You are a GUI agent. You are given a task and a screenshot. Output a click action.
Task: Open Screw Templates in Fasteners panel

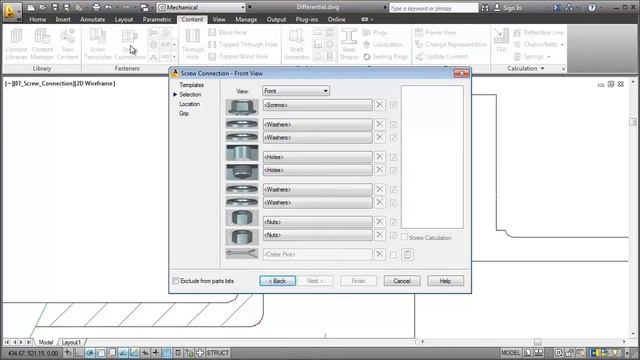tap(98, 44)
